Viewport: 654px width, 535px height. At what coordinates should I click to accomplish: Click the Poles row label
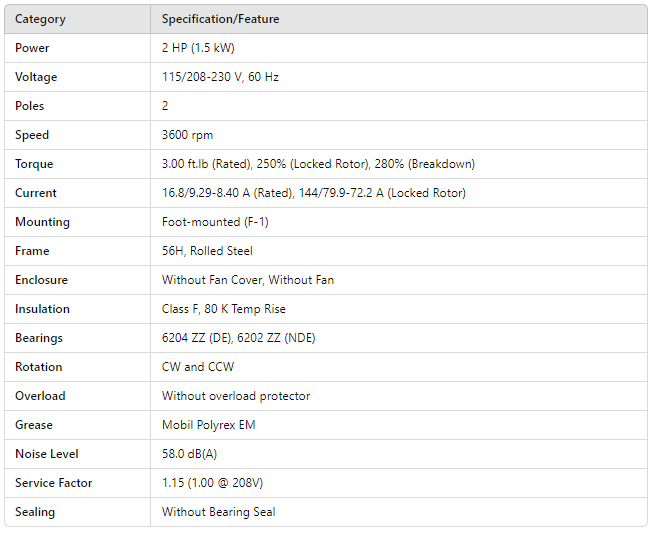pyautogui.click(x=30, y=106)
